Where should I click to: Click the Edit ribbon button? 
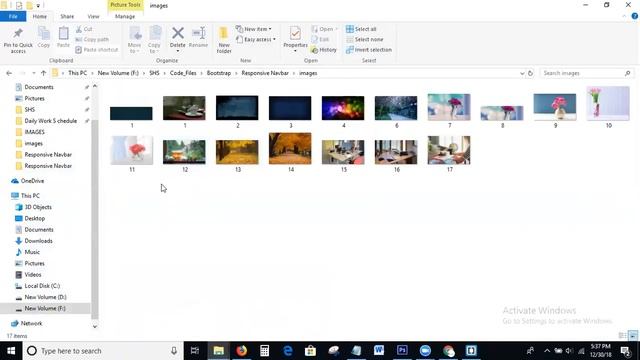[320, 40]
